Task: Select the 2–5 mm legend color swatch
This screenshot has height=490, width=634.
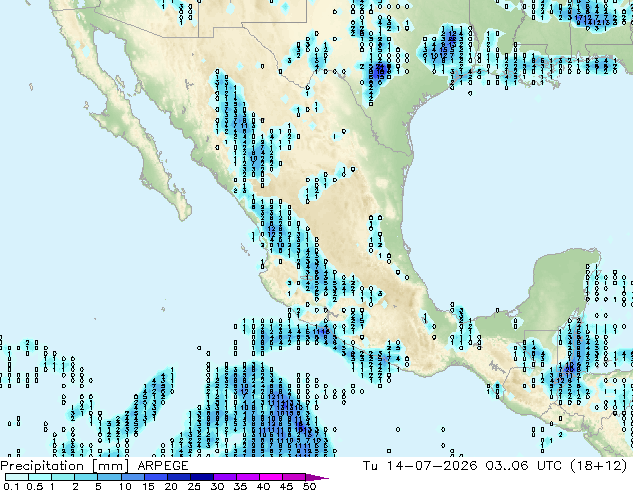Action: pos(86,477)
